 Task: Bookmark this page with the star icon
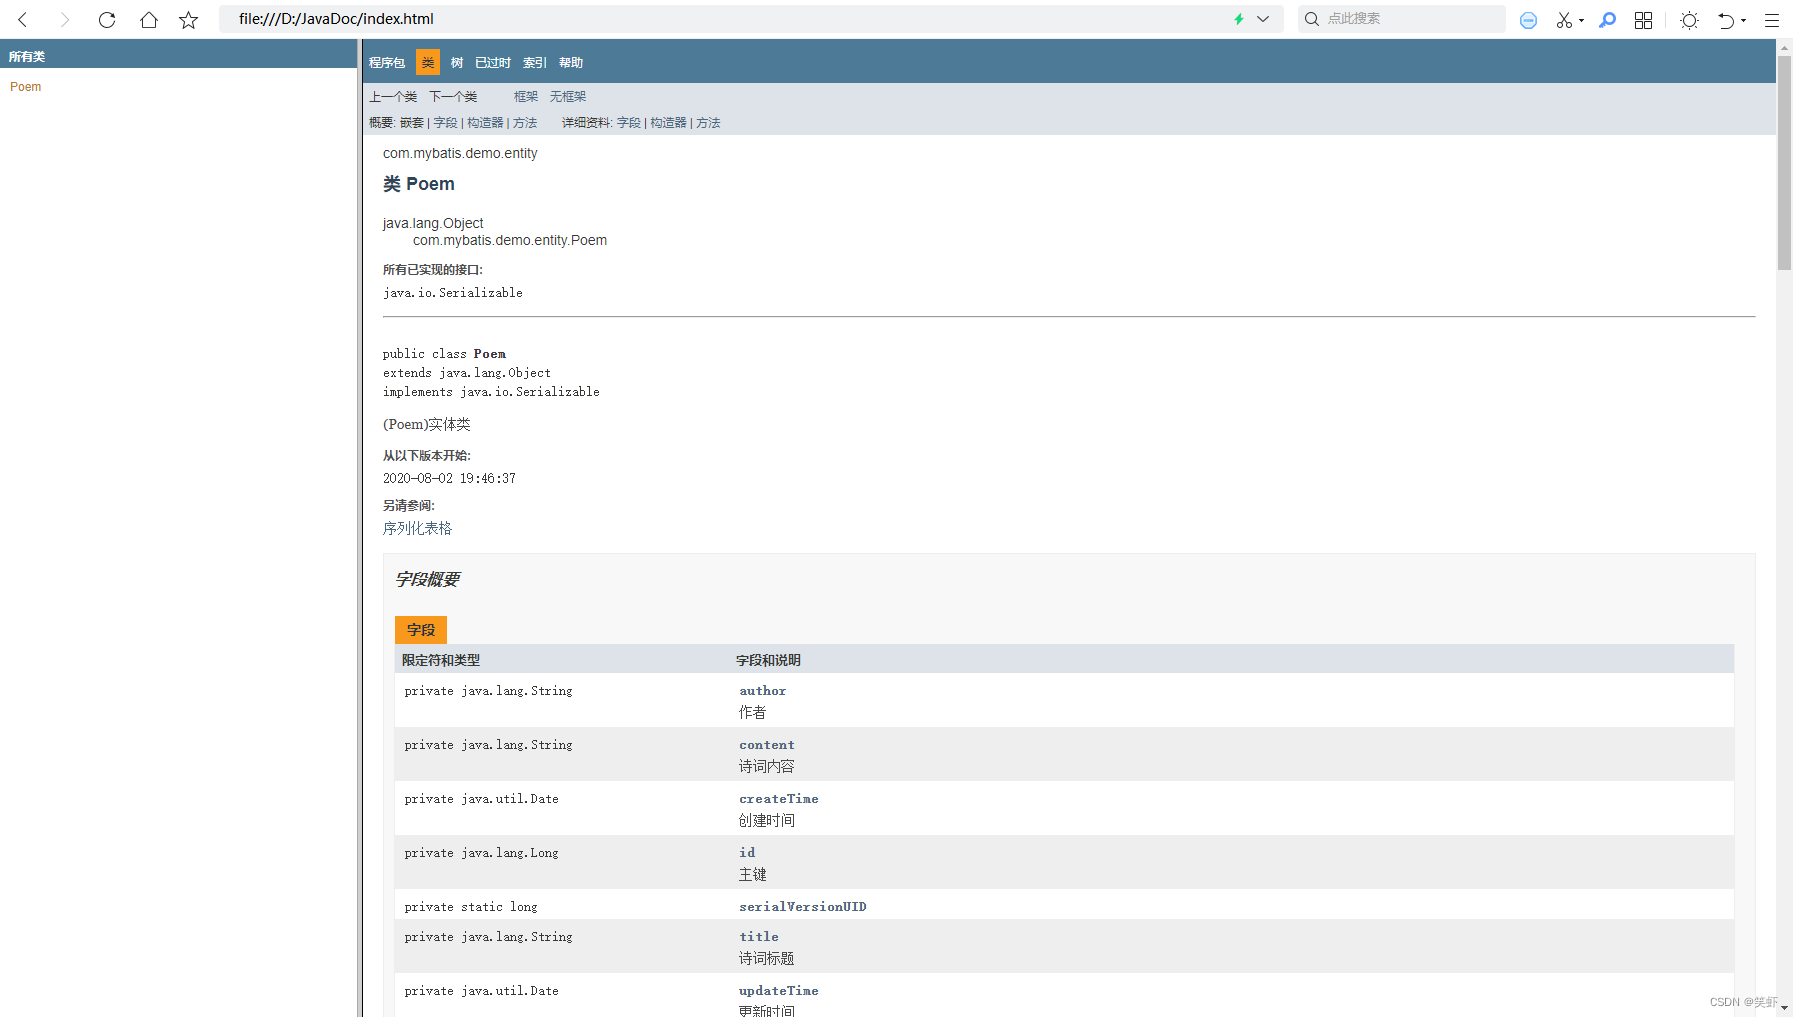coord(188,19)
